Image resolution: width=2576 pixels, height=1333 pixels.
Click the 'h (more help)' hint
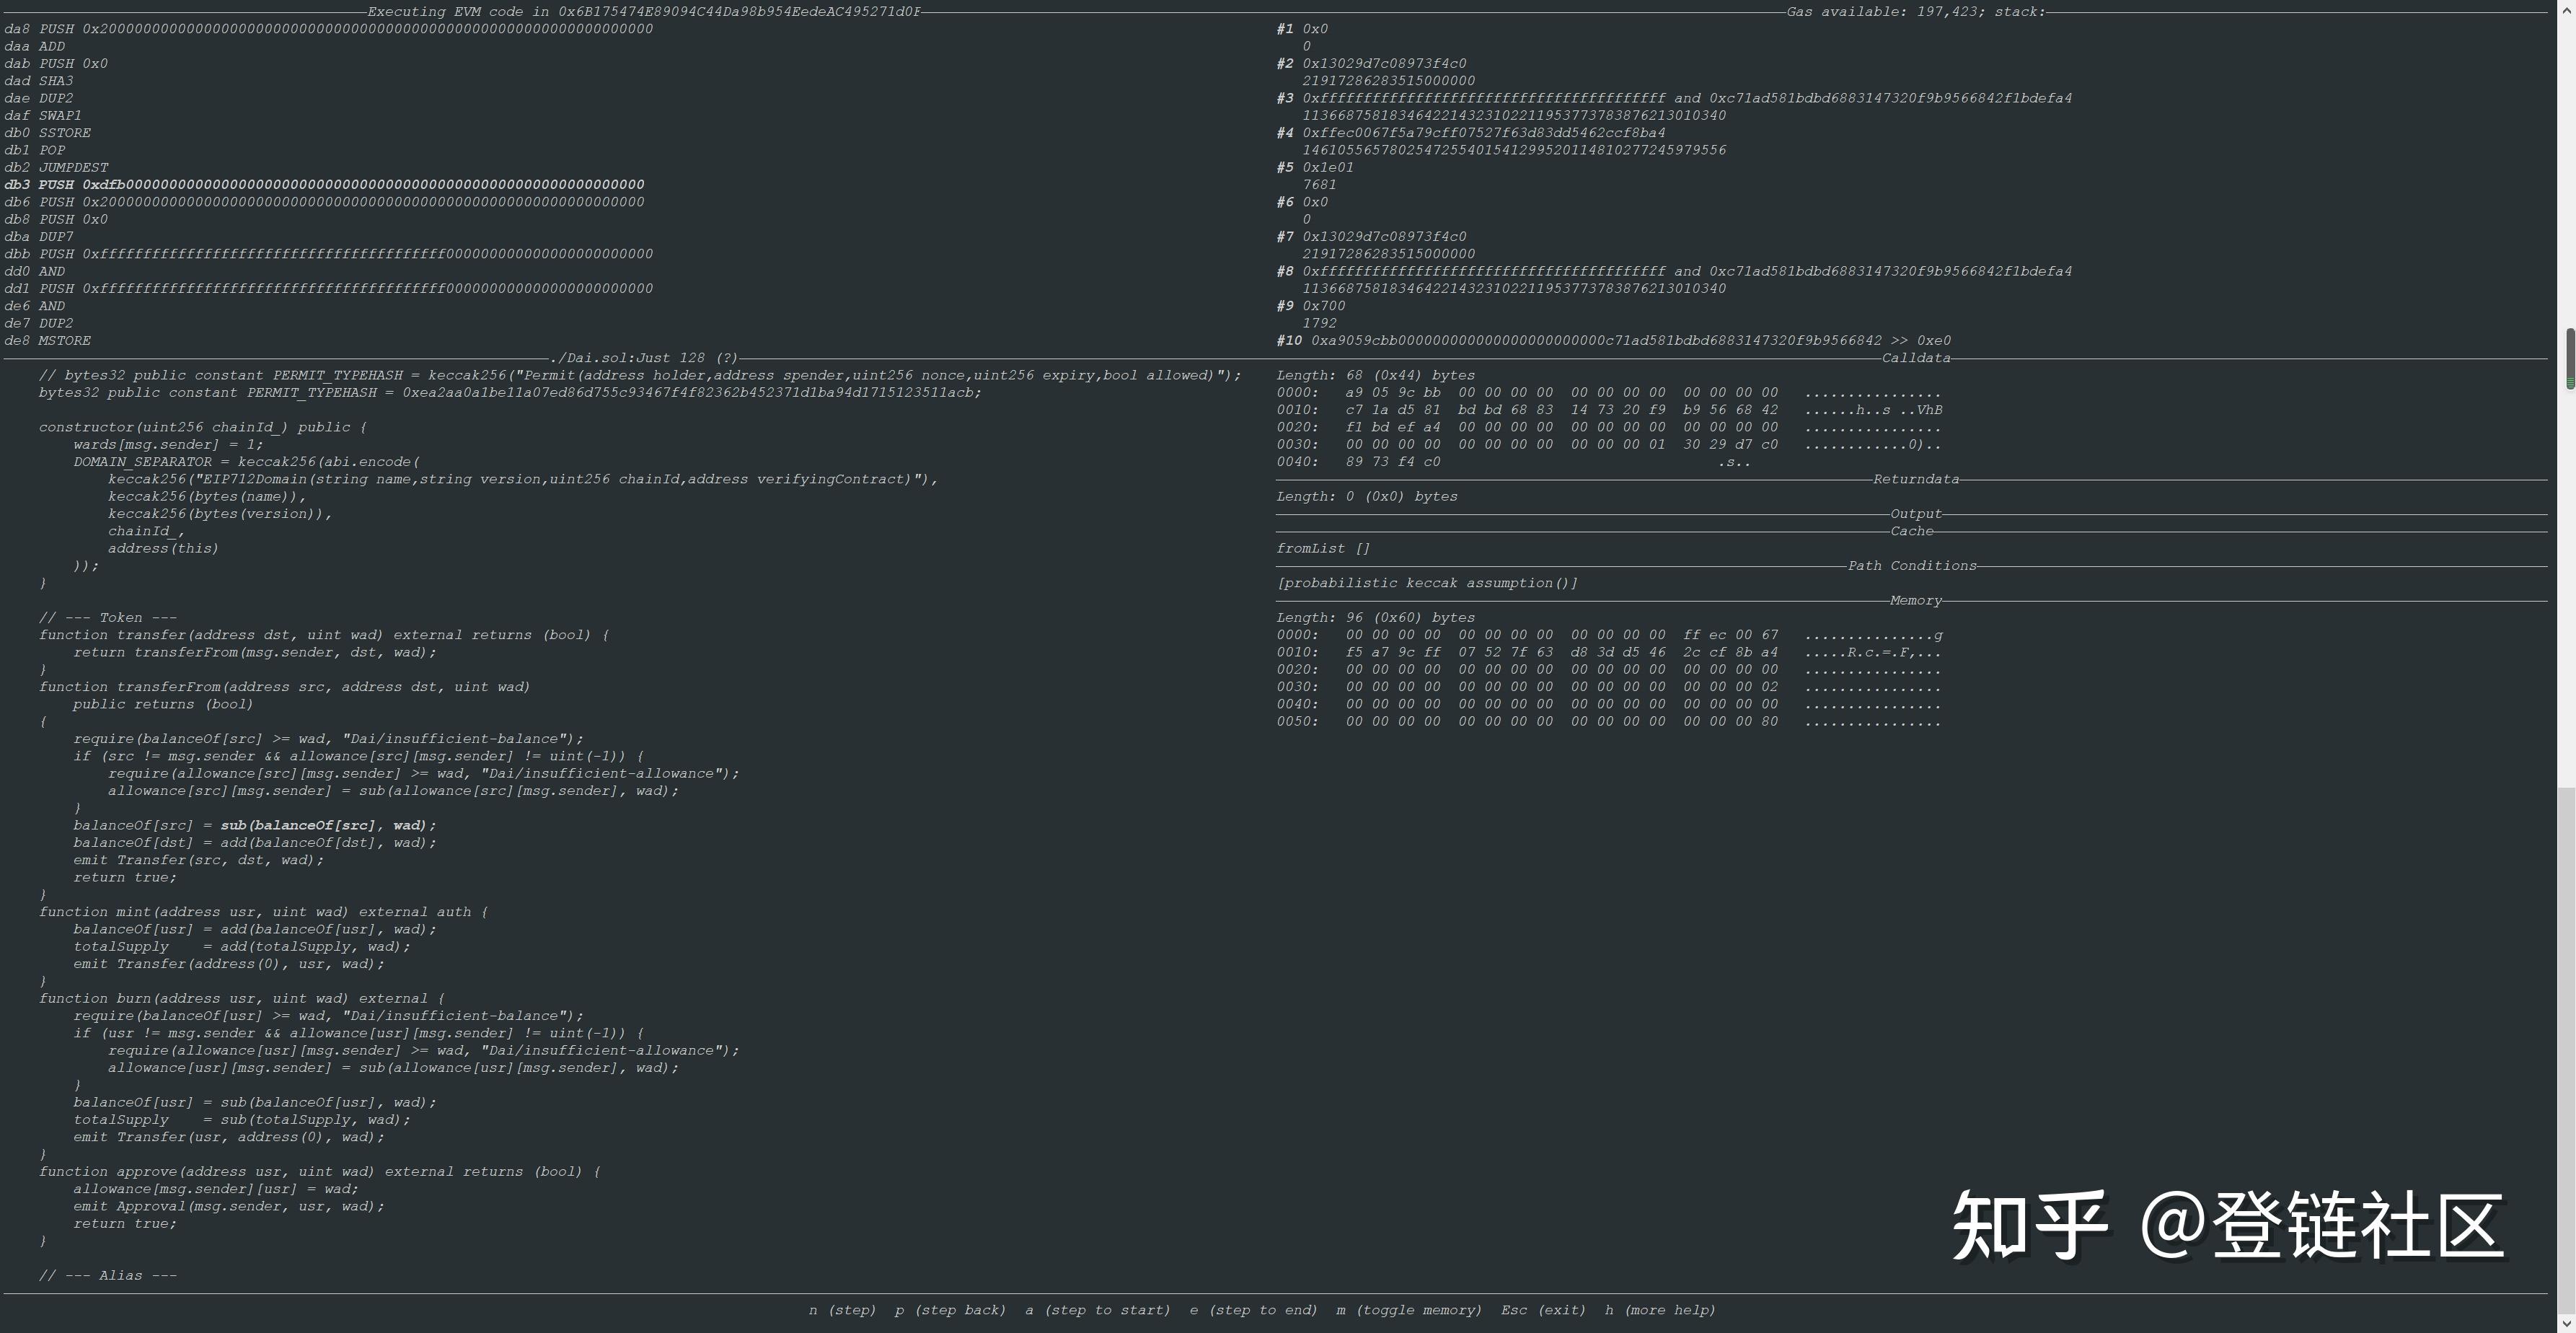tap(1660, 1310)
